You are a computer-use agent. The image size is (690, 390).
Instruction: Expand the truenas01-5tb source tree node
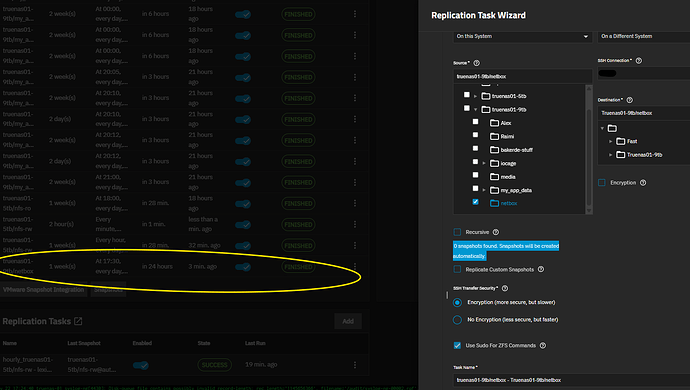[475, 96]
